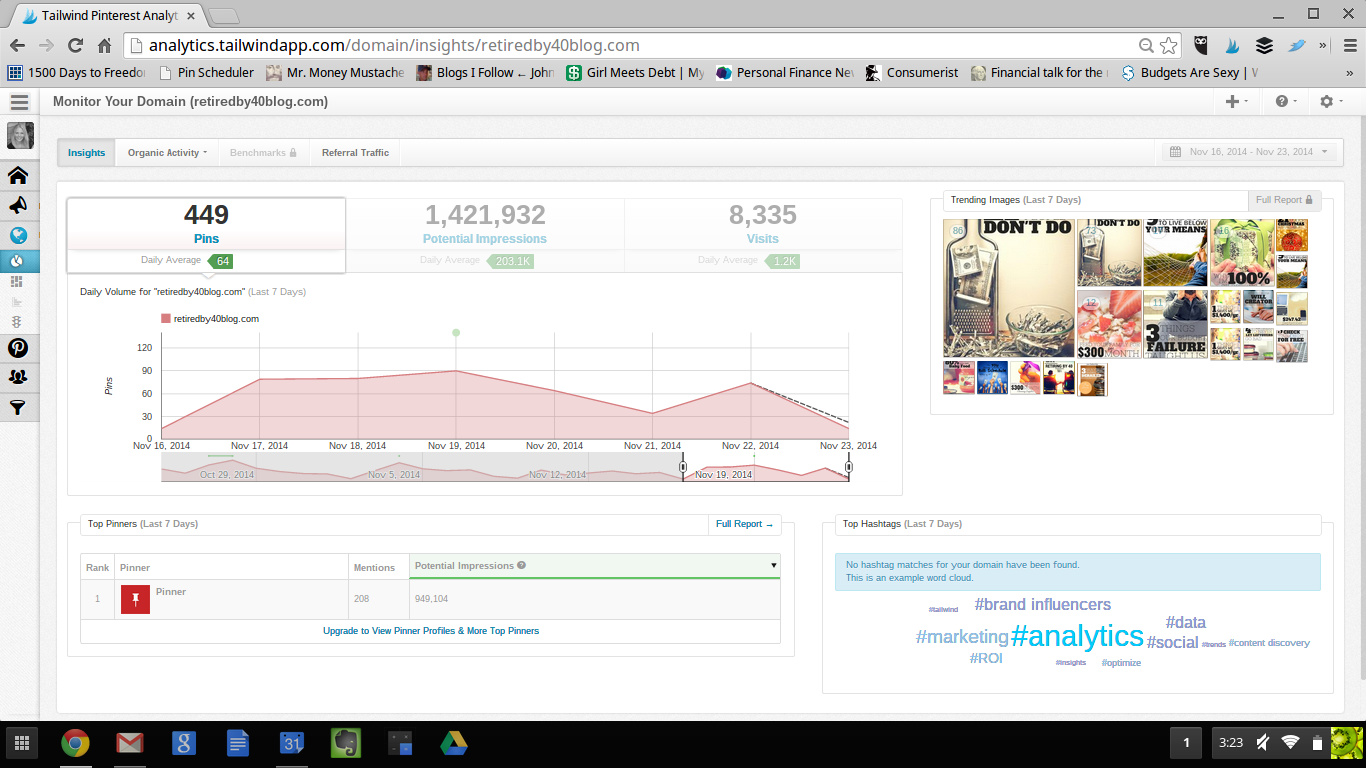
Task: Go back to the previous page
Action: click(17, 45)
